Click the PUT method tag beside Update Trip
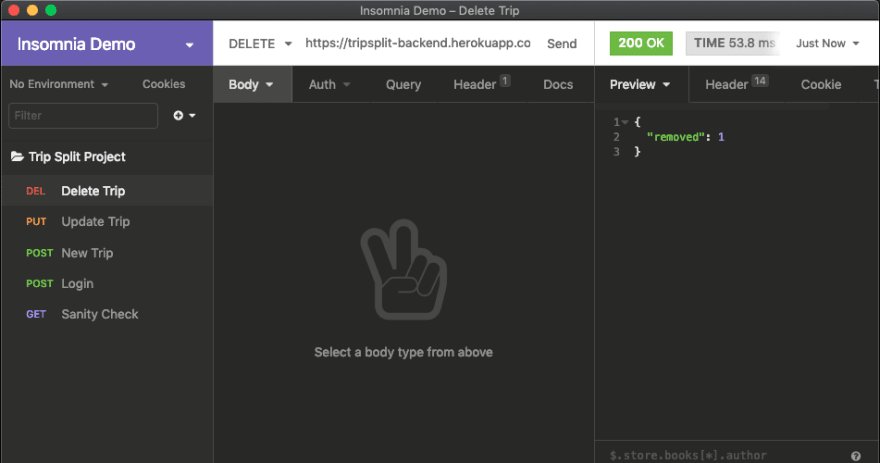This screenshot has width=880, height=463. pyautogui.click(x=36, y=222)
